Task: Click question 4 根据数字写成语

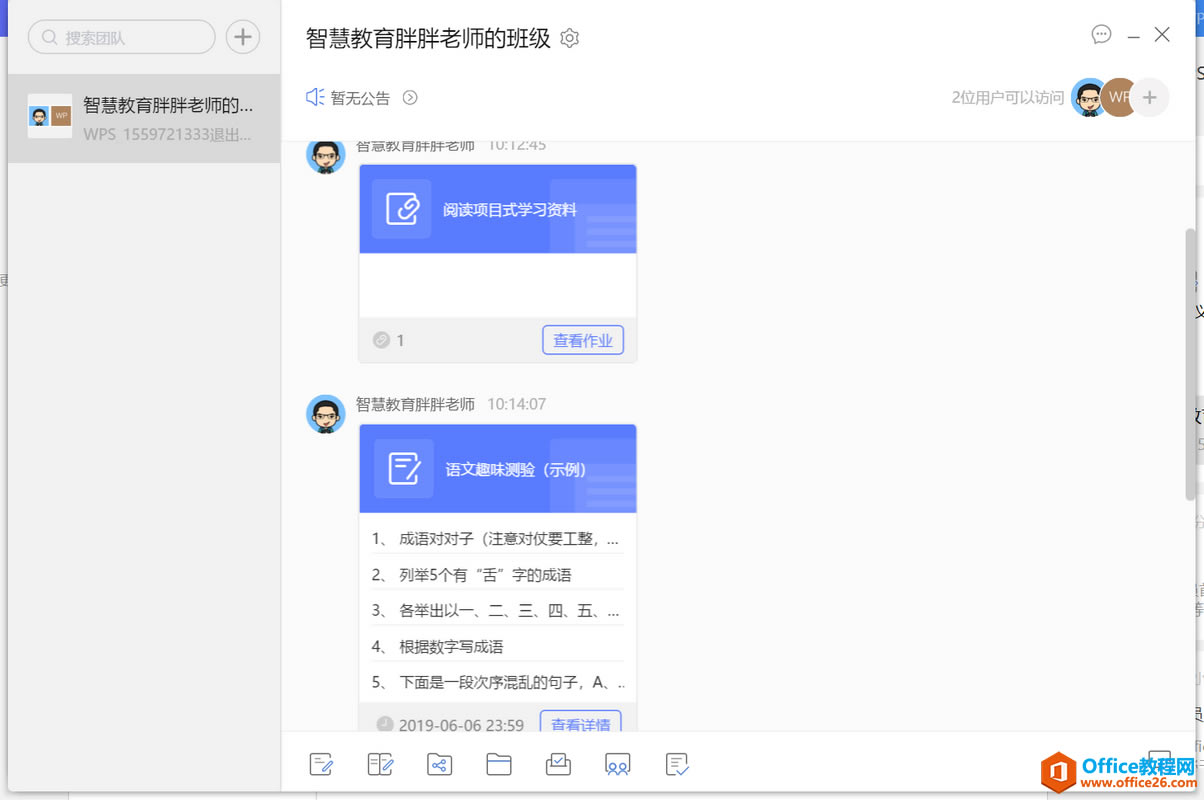Action: pyautogui.click(x=497, y=647)
